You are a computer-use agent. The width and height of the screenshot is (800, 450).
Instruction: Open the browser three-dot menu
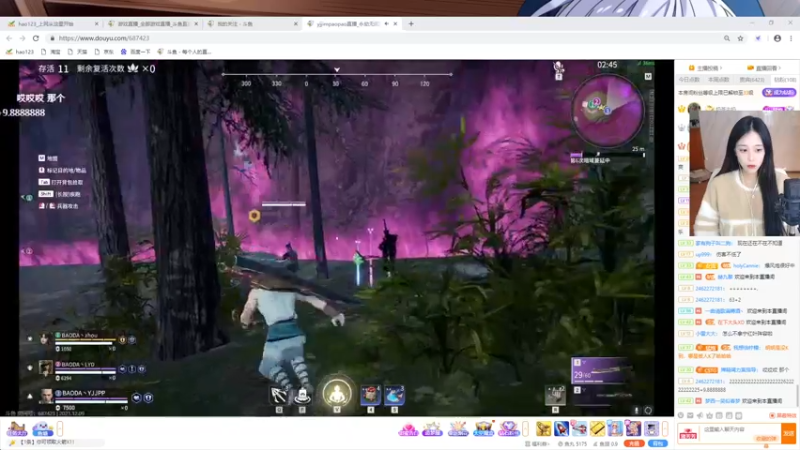[x=791, y=38]
